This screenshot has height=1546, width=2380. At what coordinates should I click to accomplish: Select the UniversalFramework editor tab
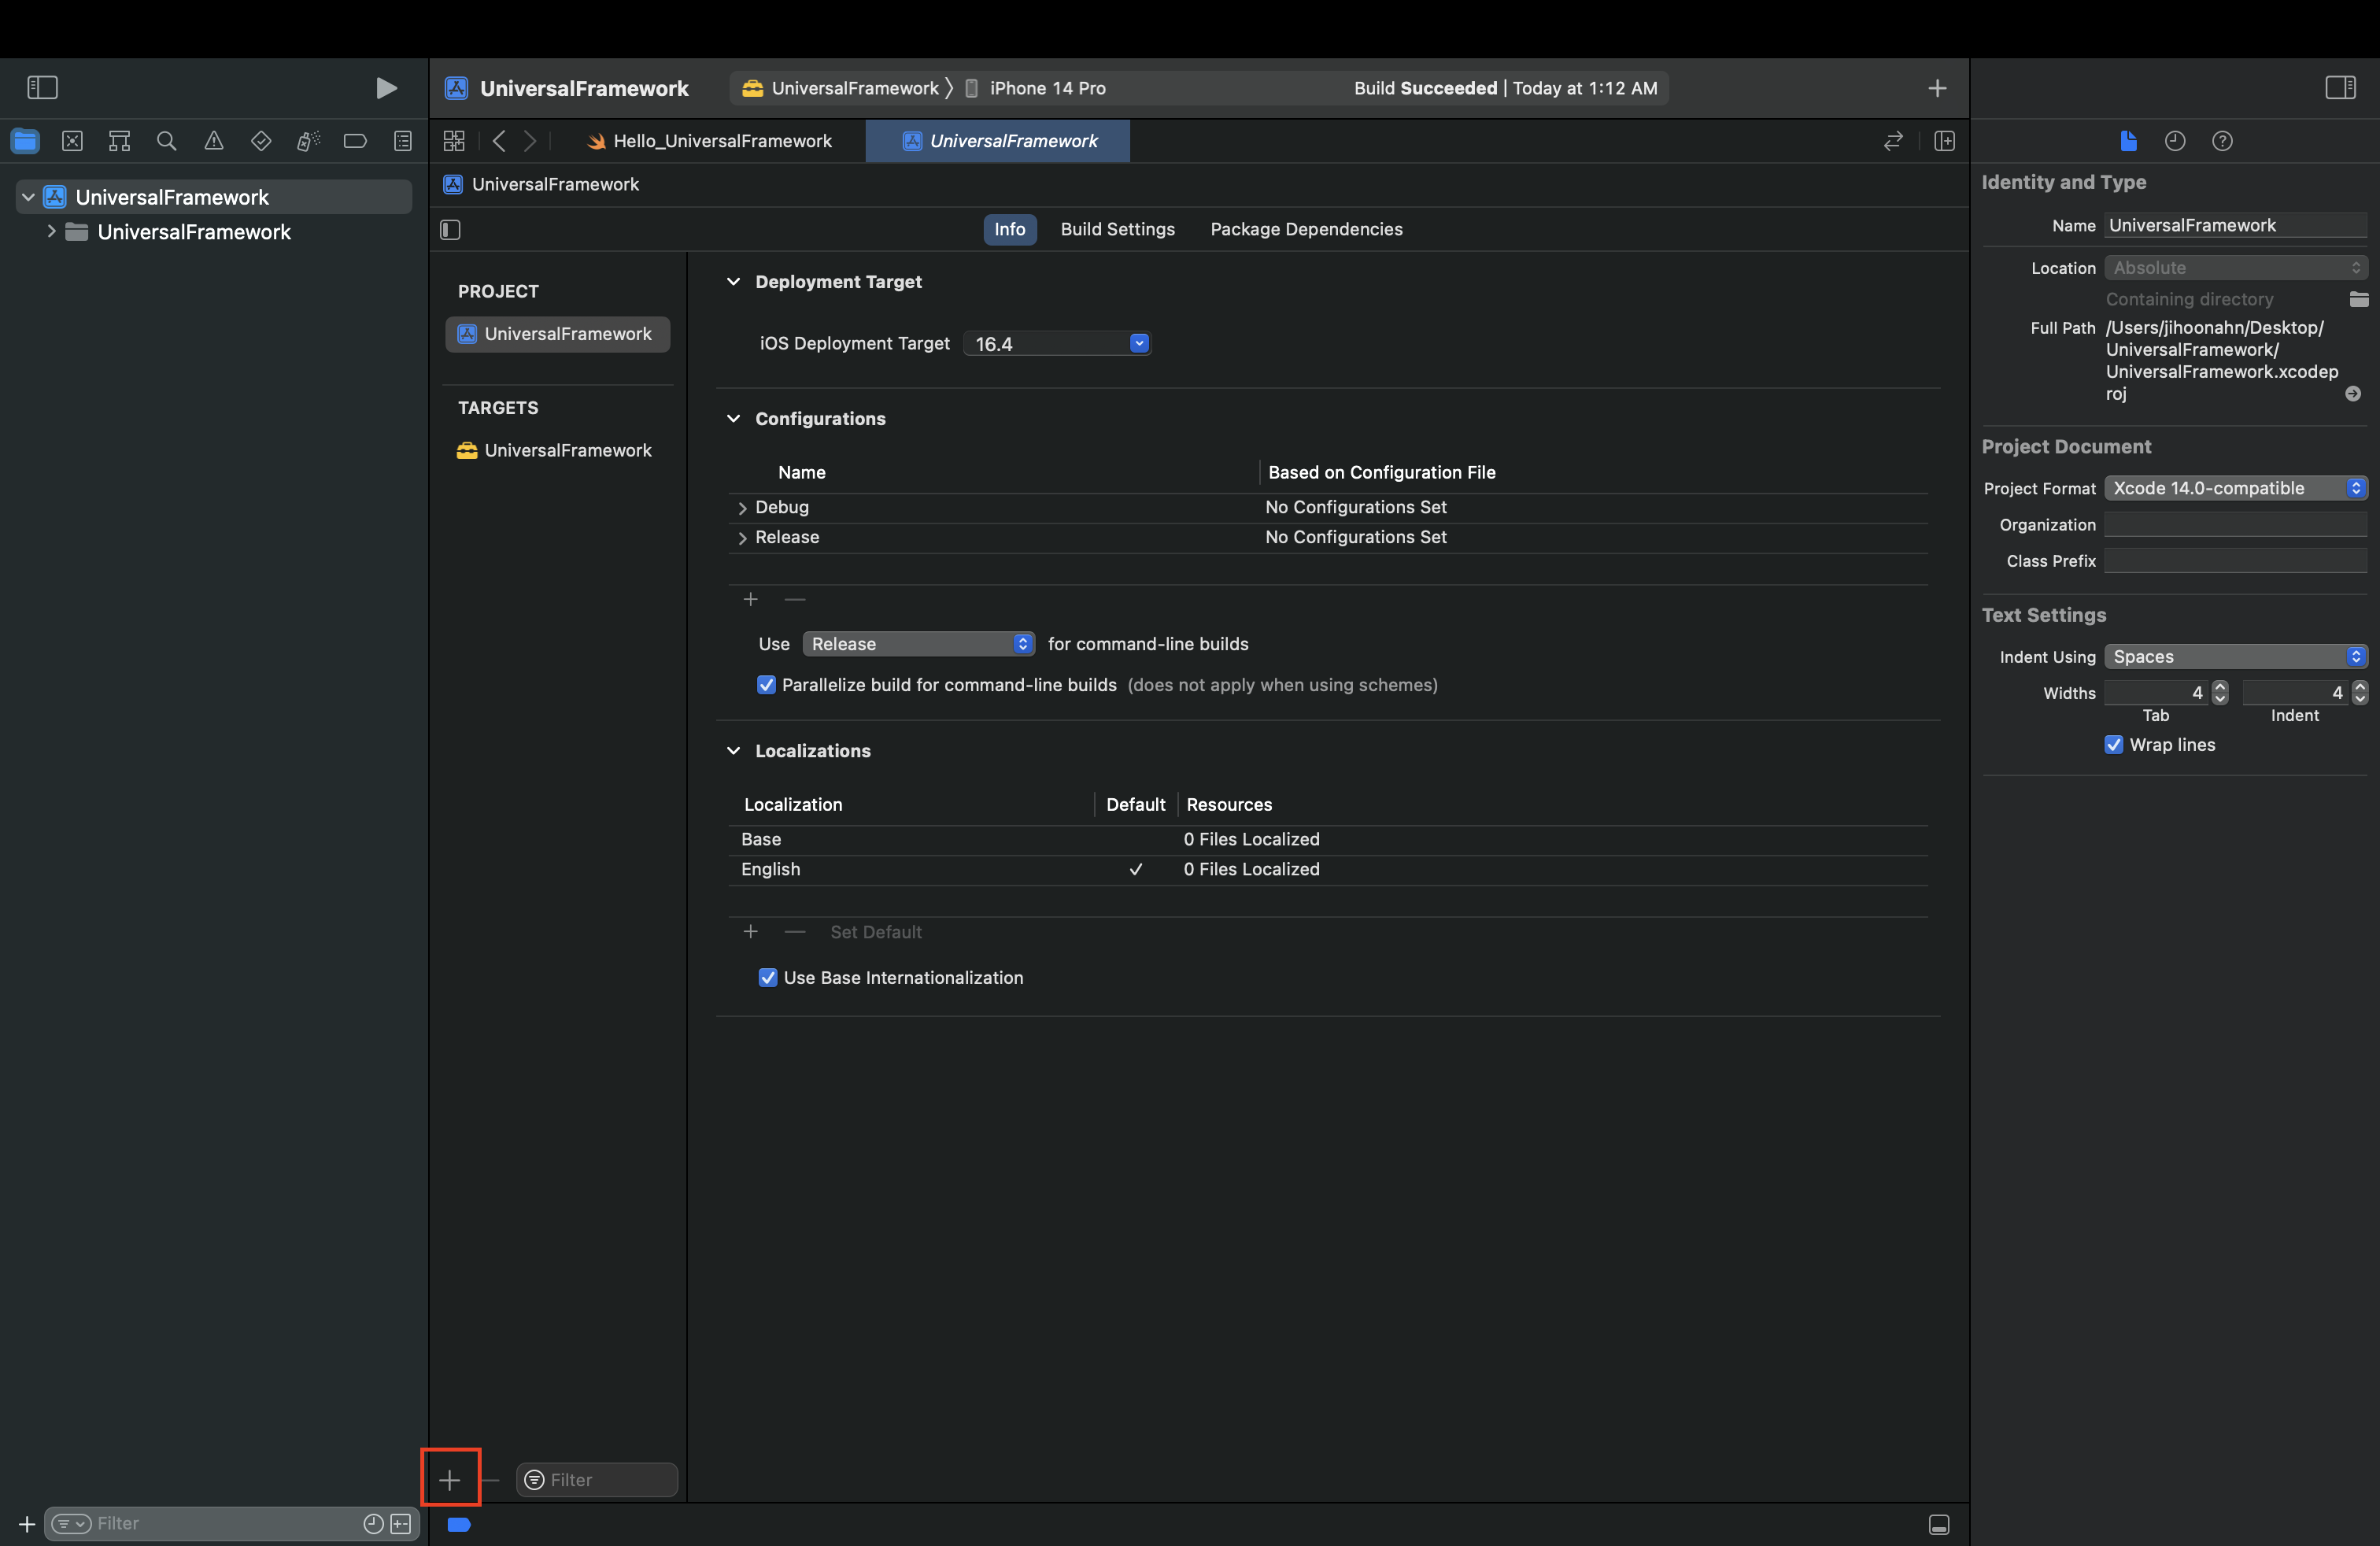click(x=998, y=141)
